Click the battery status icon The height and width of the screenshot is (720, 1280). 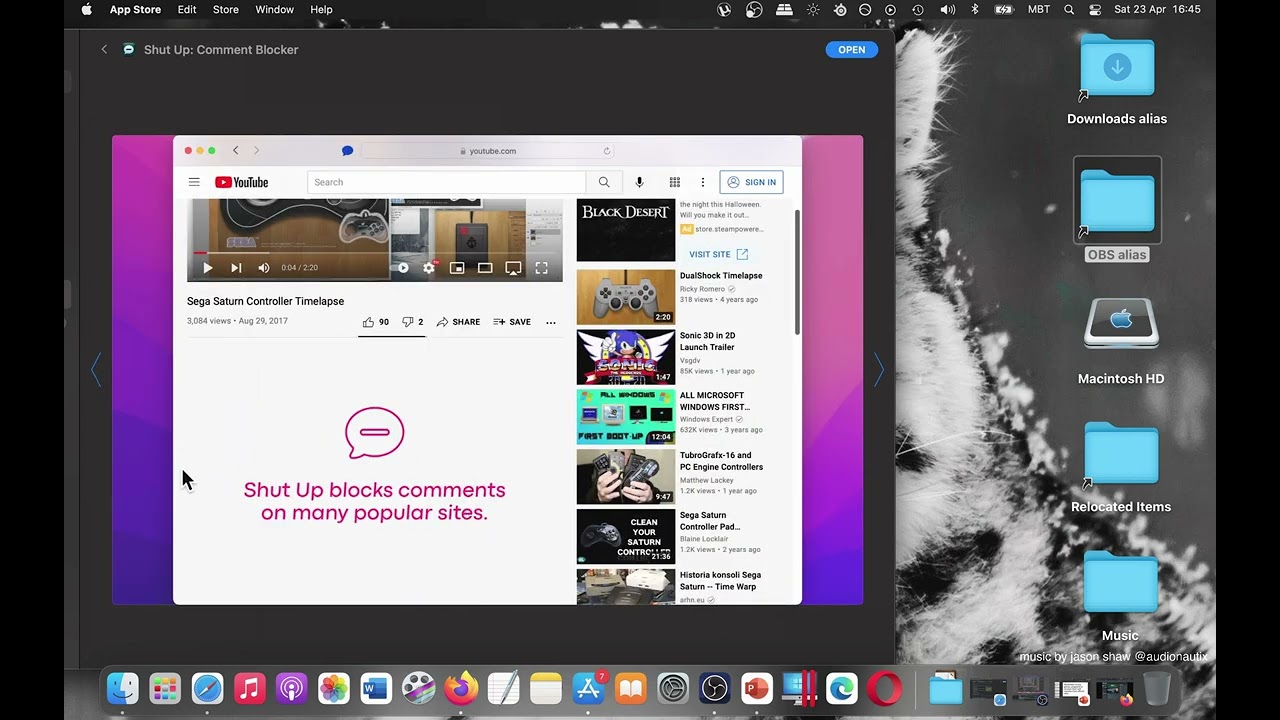1004,10
